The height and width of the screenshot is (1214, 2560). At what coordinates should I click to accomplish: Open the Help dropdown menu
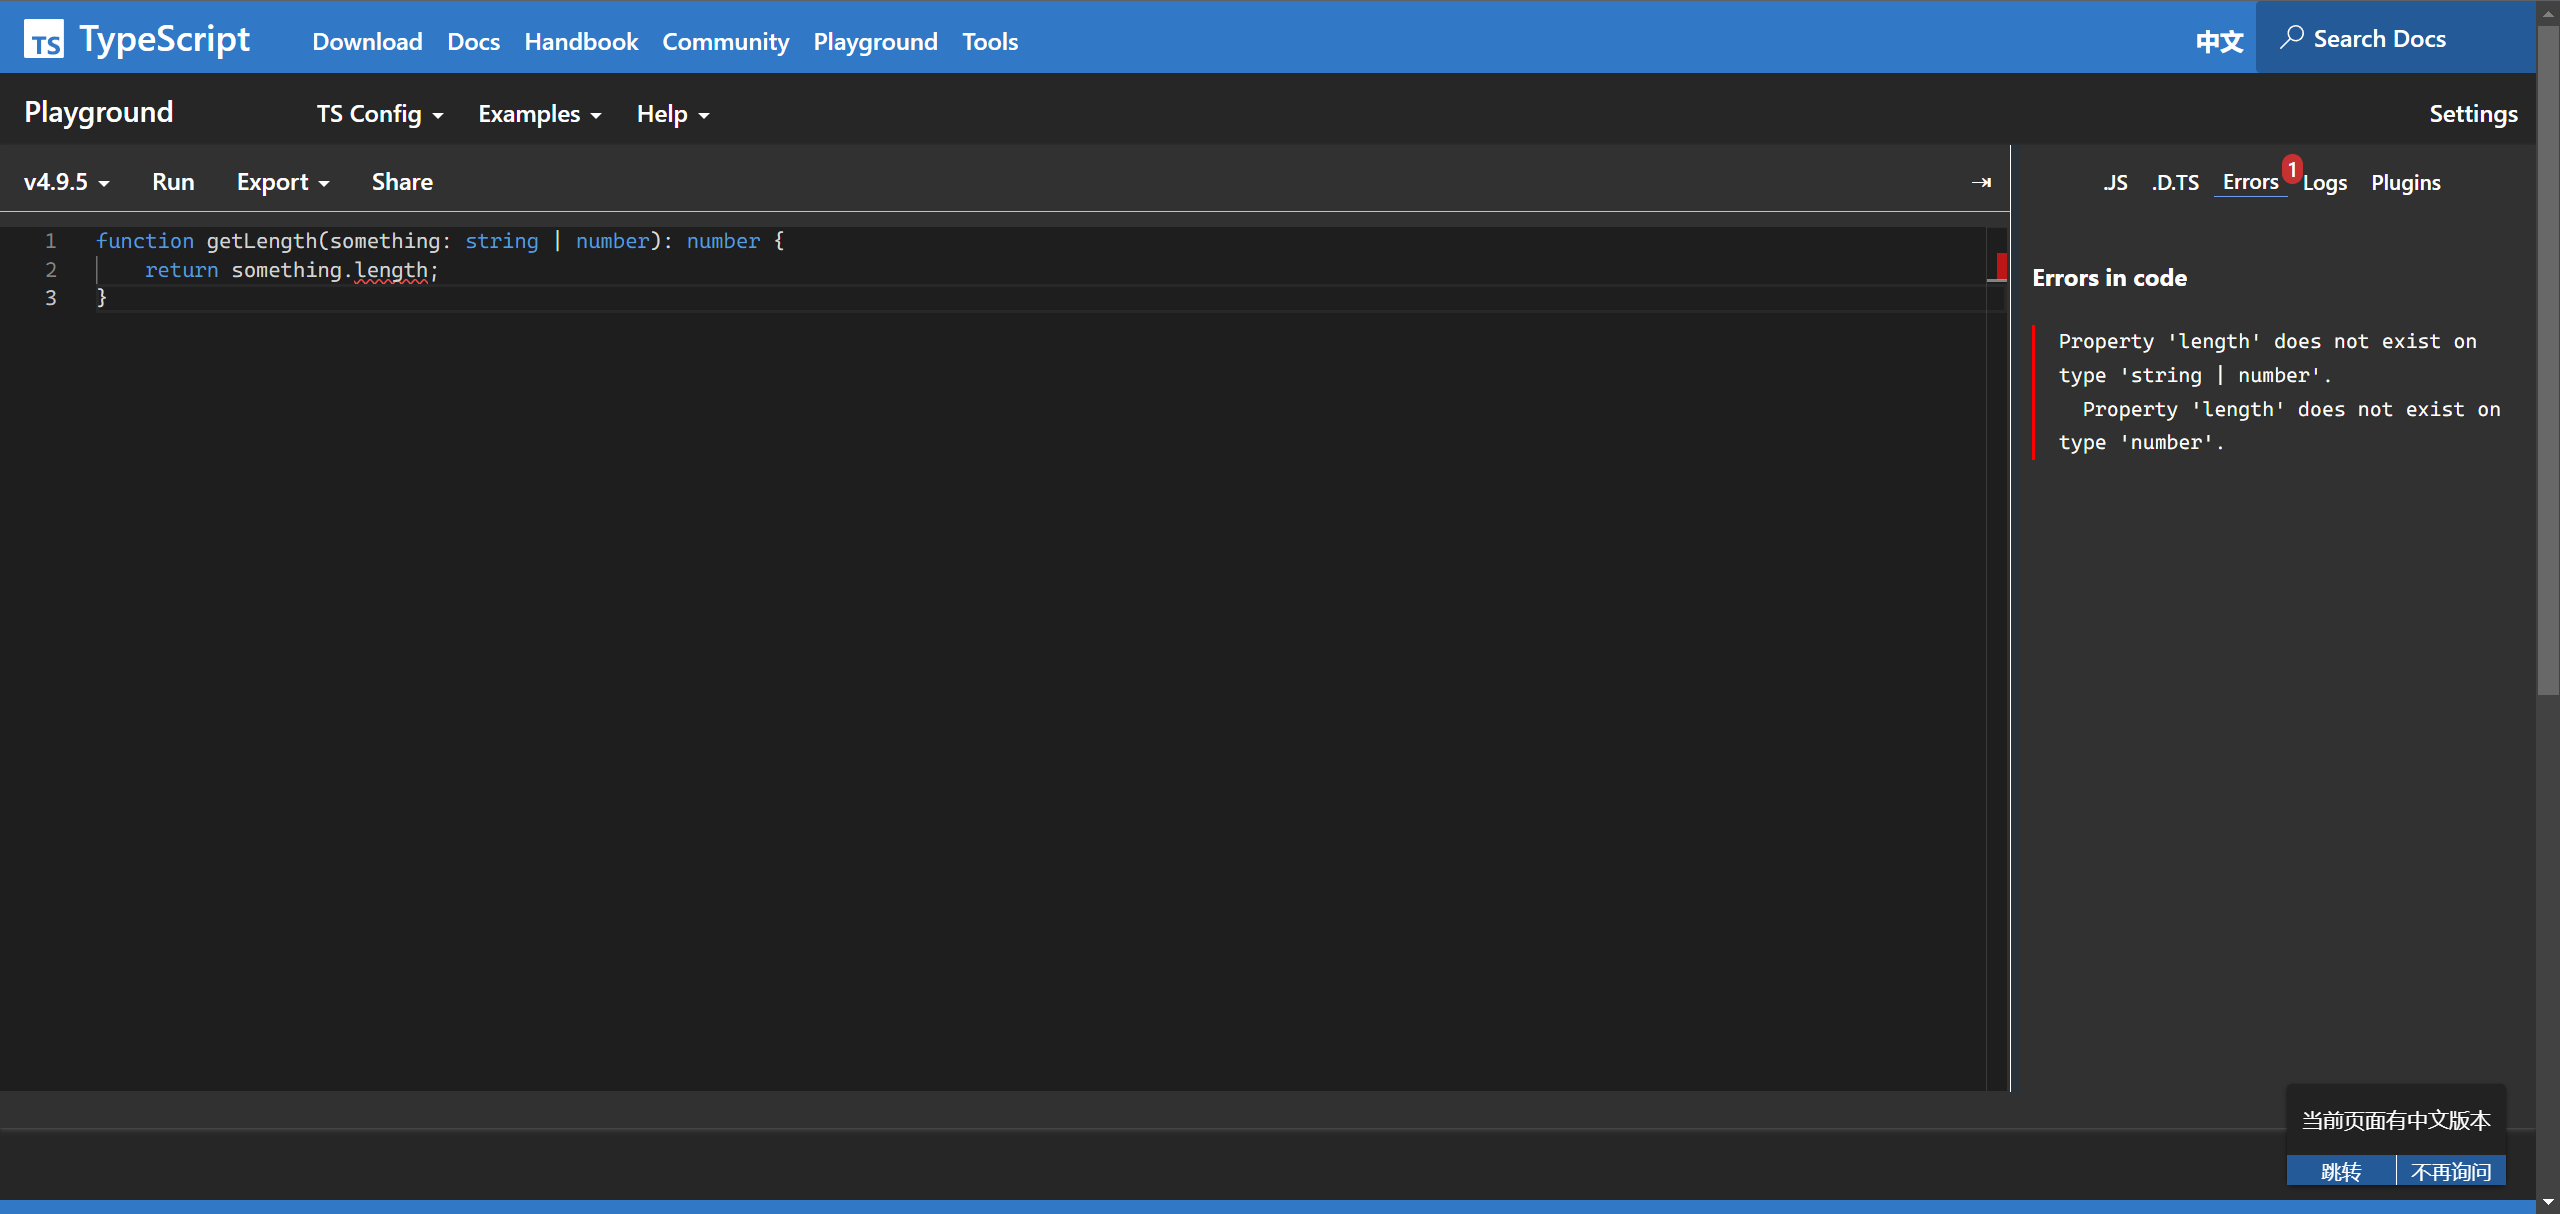tap(673, 114)
